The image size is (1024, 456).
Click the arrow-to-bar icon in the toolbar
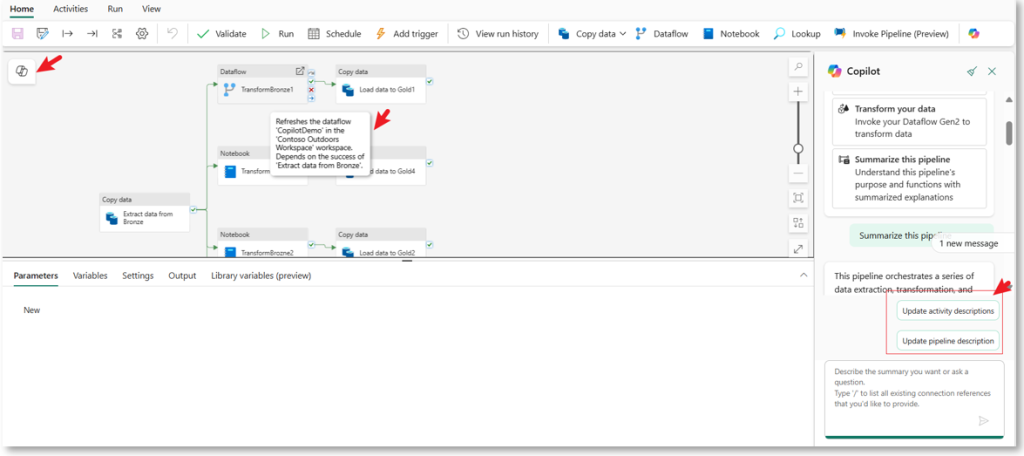[x=92, y=33]
